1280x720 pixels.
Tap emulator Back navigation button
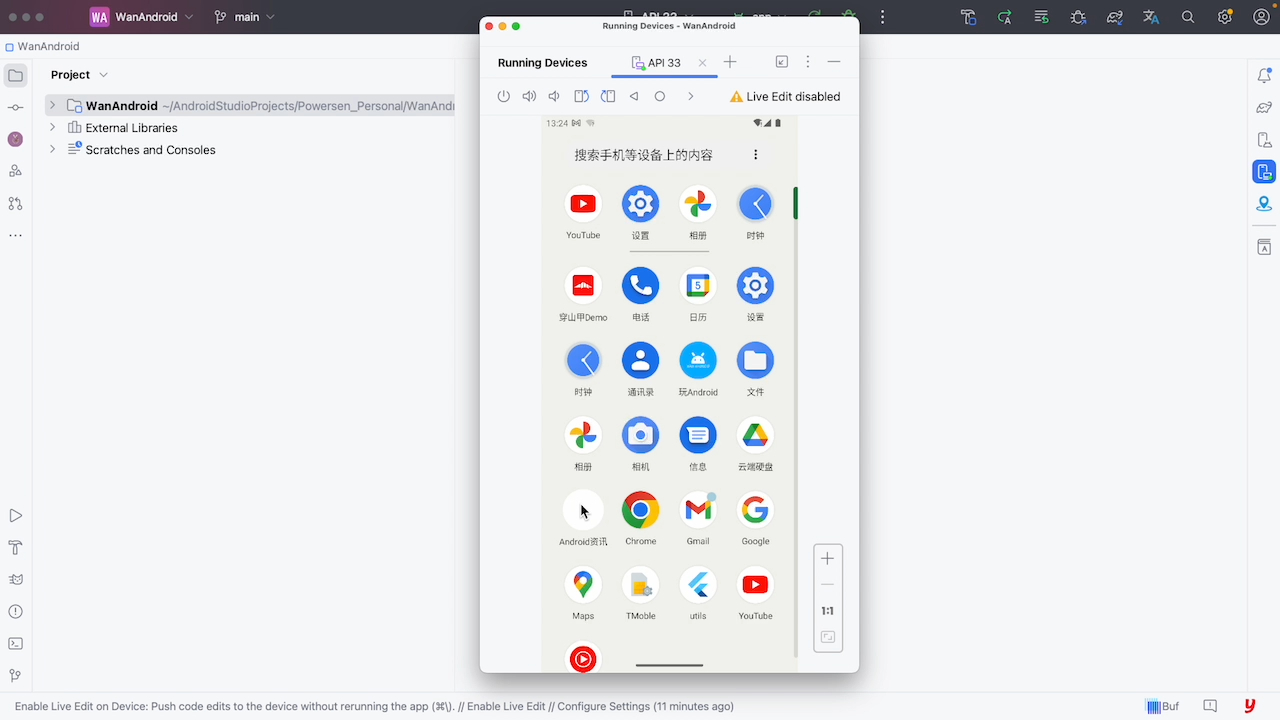[634, 96]
